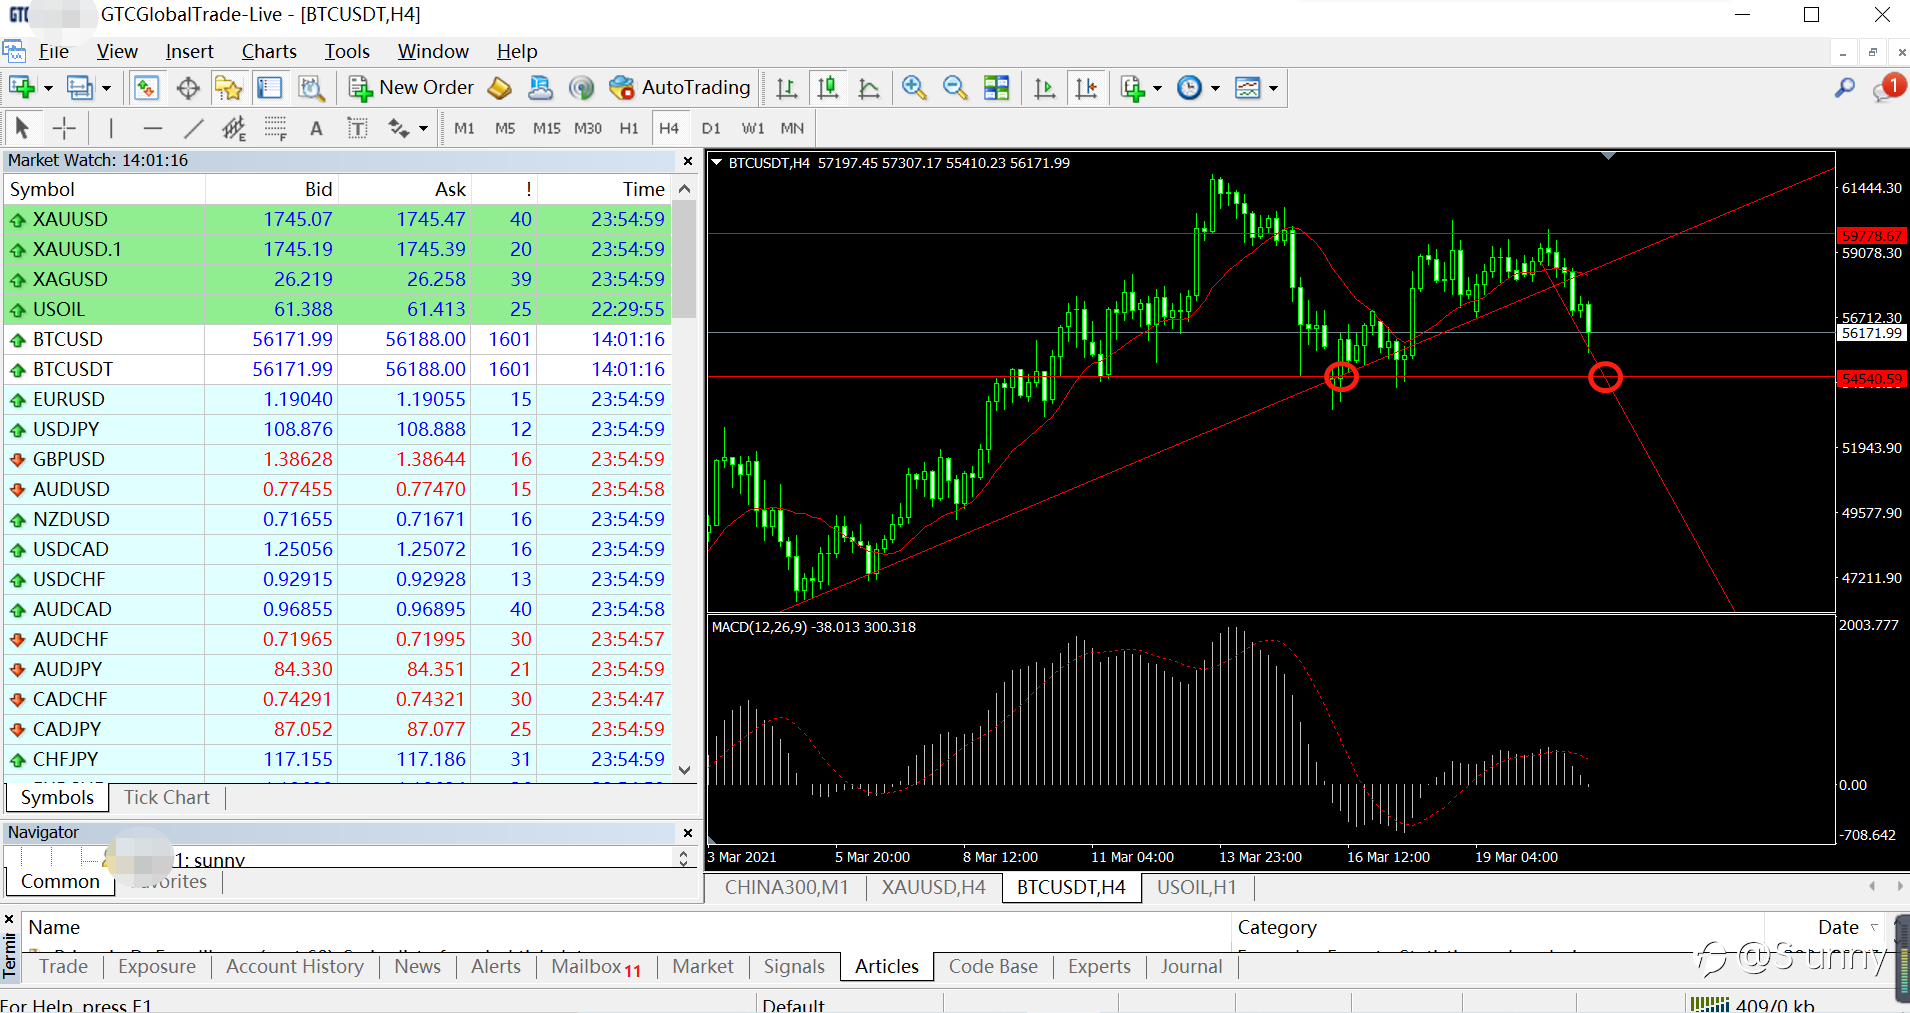Open the Profiles toolbar icon
The image size is (1910, 1013).
coord(80,88)
